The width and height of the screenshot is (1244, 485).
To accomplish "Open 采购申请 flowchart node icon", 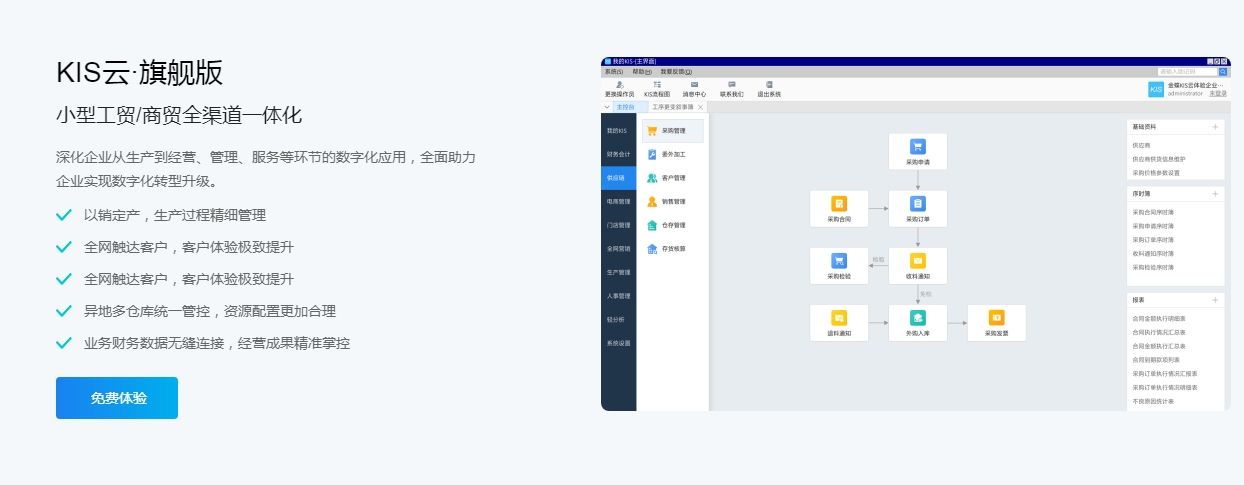I will (x=917, y=146).
